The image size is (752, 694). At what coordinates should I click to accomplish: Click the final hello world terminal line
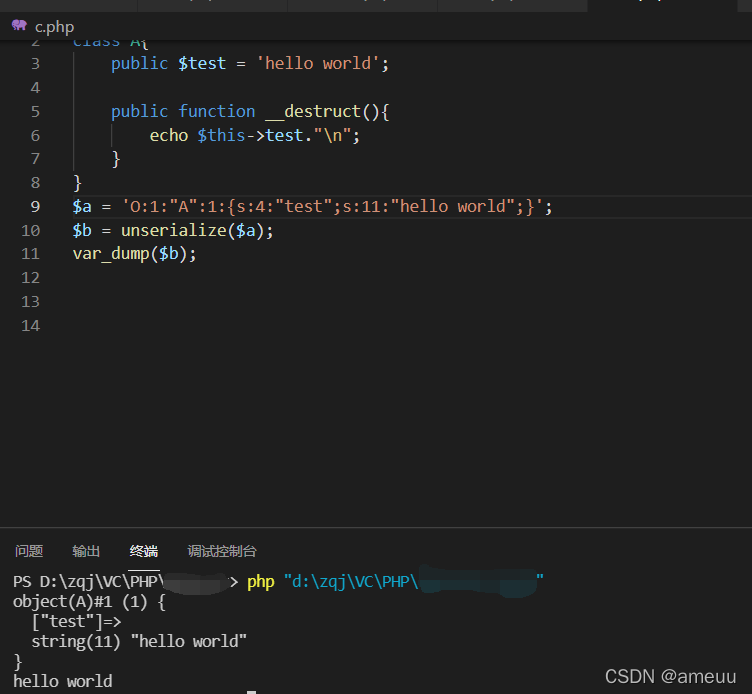pyautogui.click(x=63, y=682)
